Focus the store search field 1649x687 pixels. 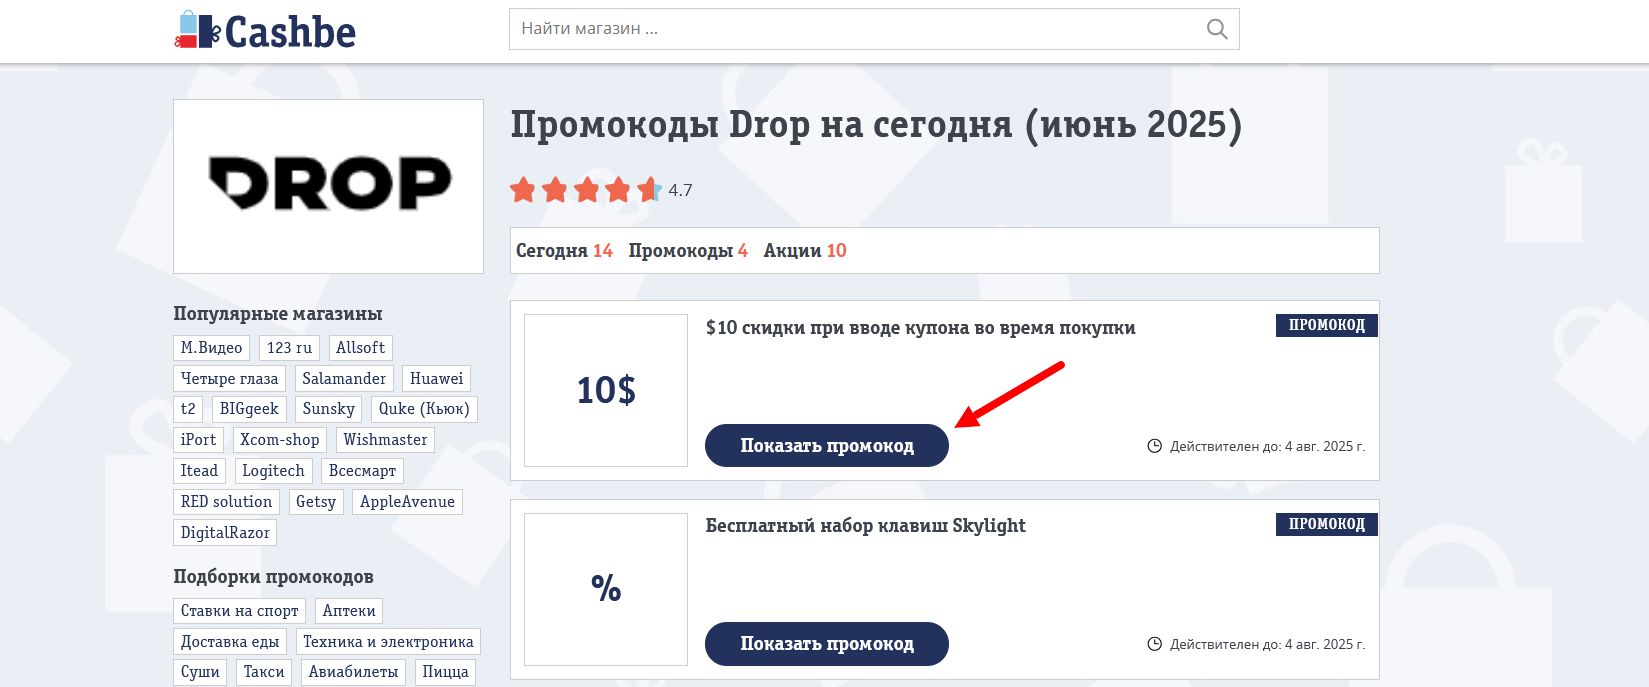(874, 29)
